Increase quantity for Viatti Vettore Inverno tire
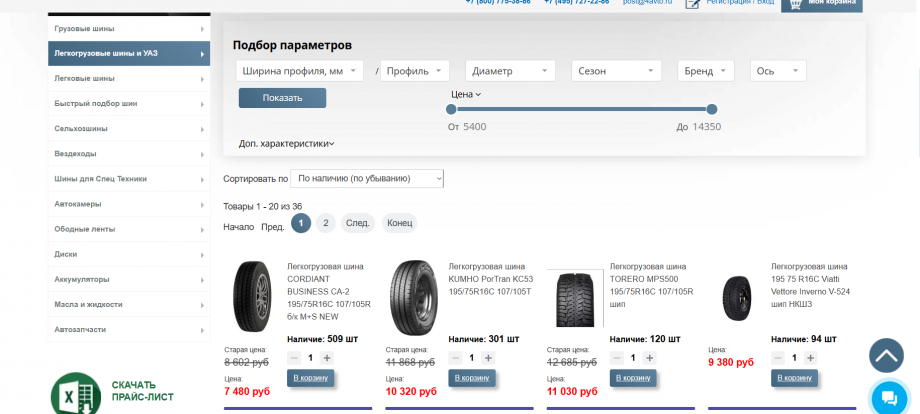Viewport: 920px width, 414px height. tap(811, 358)
